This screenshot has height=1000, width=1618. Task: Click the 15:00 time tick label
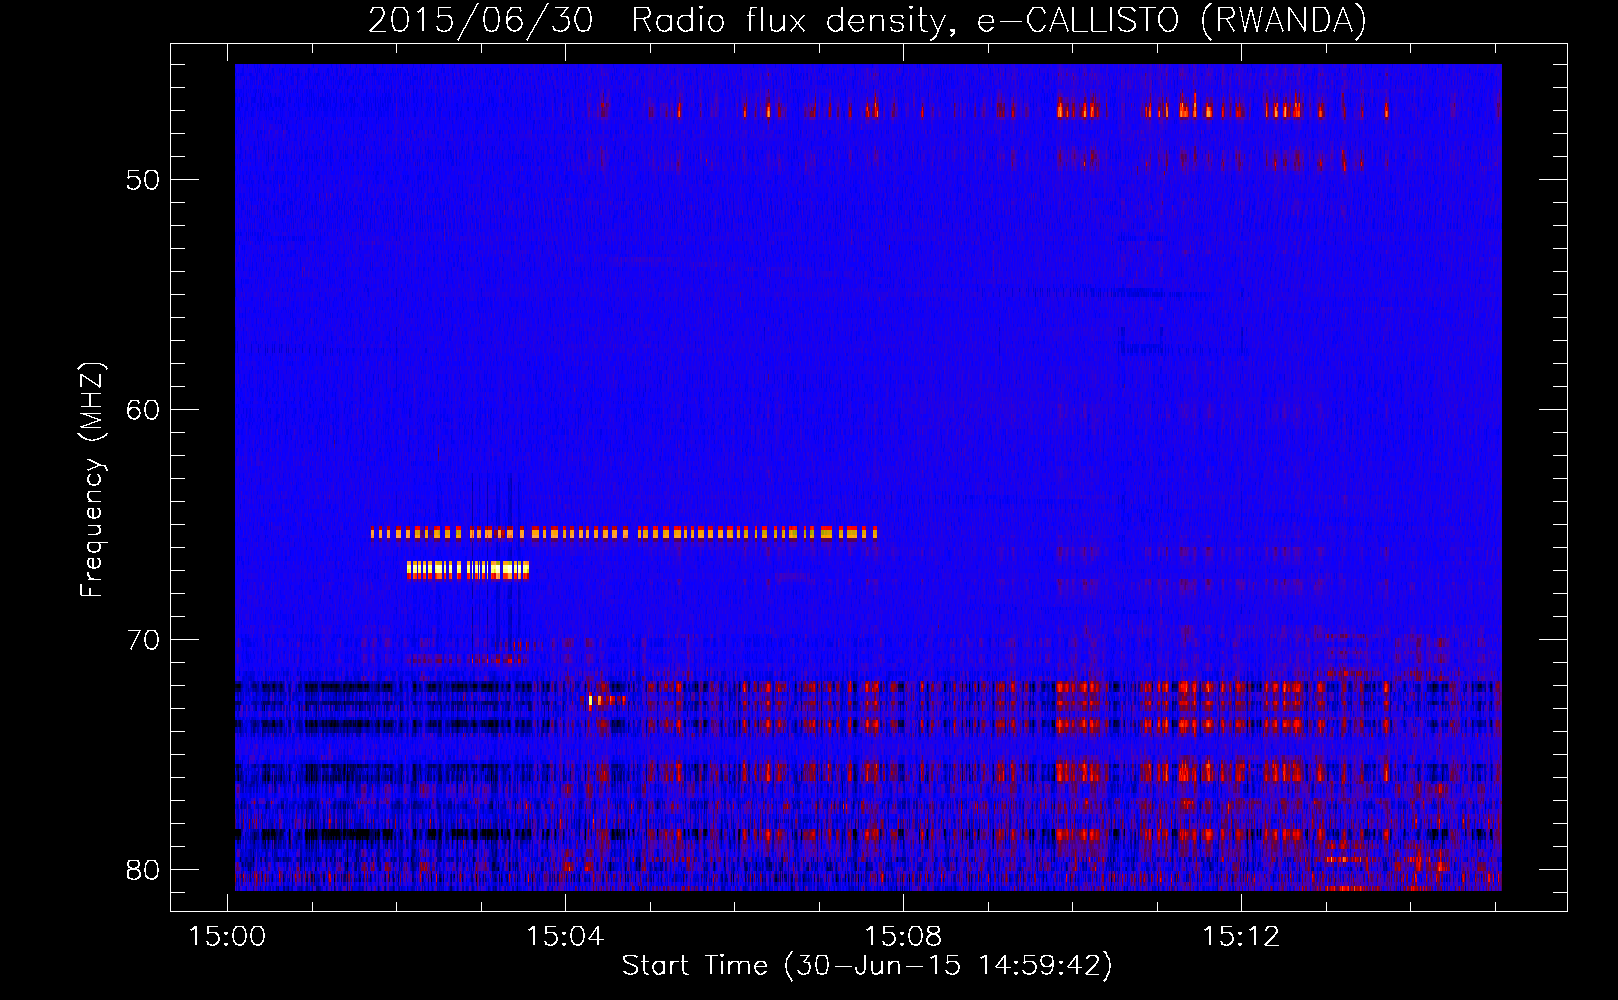(228, 937)
